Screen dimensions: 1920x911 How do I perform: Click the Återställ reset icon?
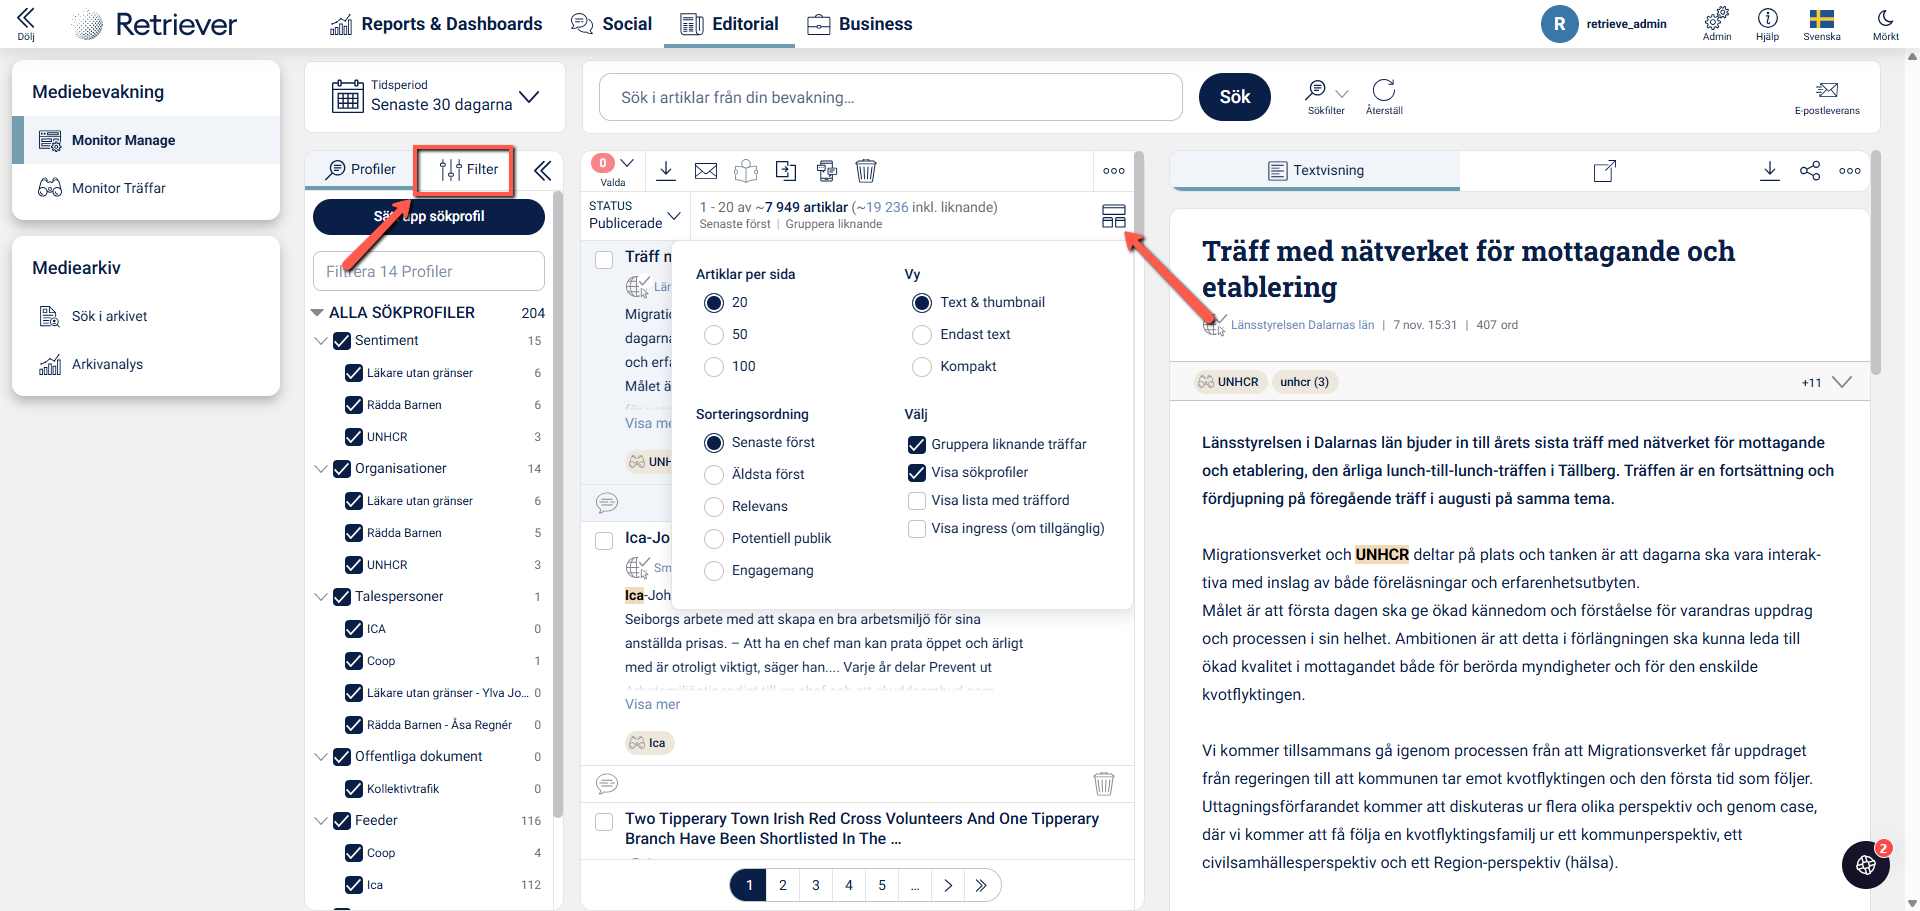[1384, 96]
